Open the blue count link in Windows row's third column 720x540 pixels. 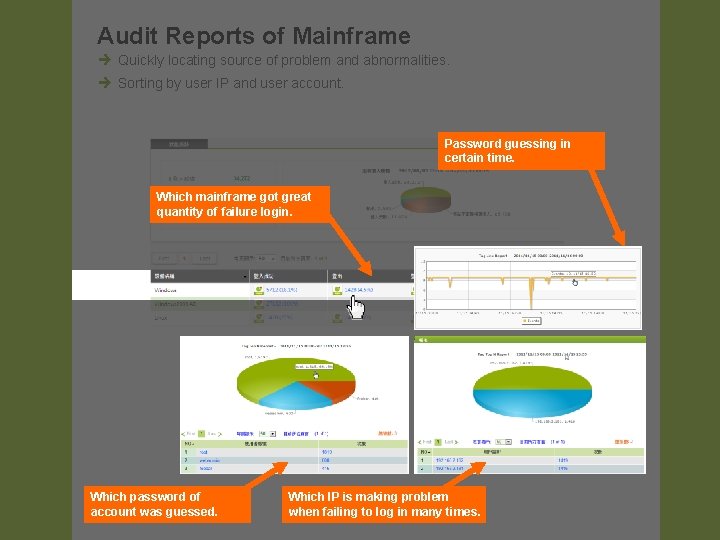pos(359,290)
